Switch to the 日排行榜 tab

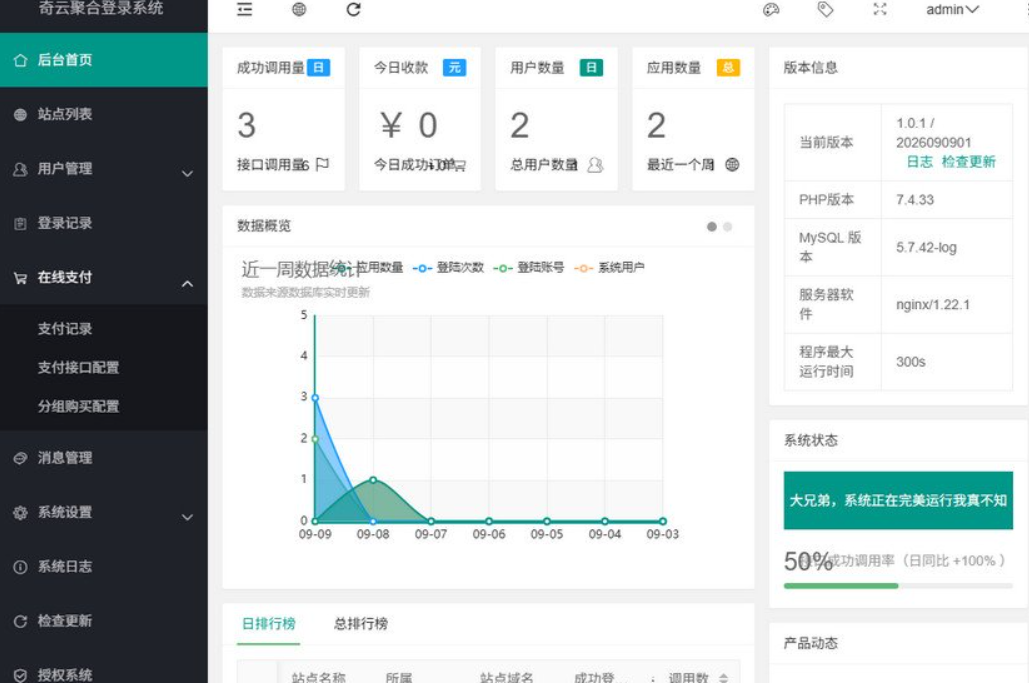tap(268, 623)
